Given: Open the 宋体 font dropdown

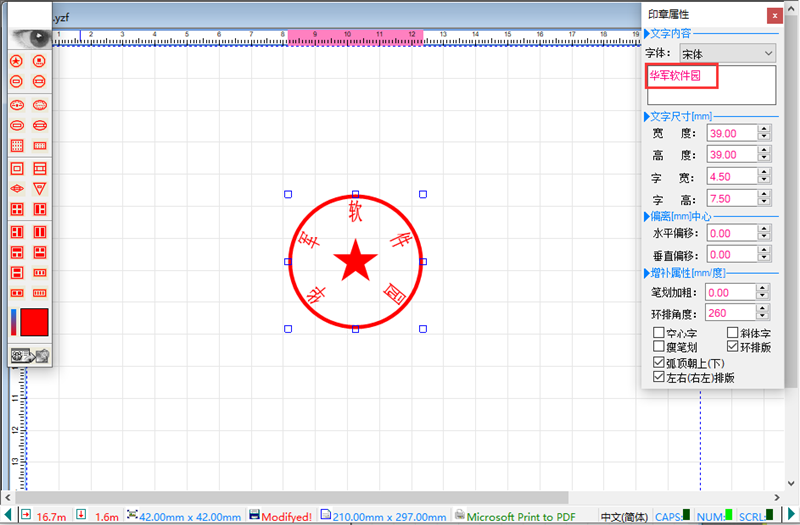Looking at the screenshot, I should [768, 53].
